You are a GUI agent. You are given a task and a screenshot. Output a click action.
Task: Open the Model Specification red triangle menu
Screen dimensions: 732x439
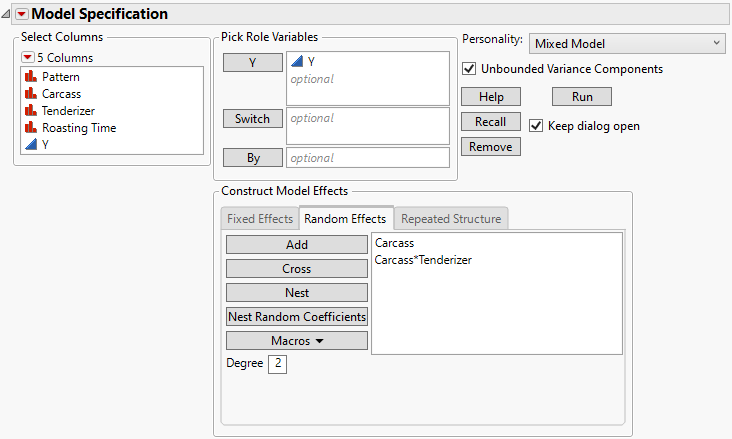[x=21, y=14]
